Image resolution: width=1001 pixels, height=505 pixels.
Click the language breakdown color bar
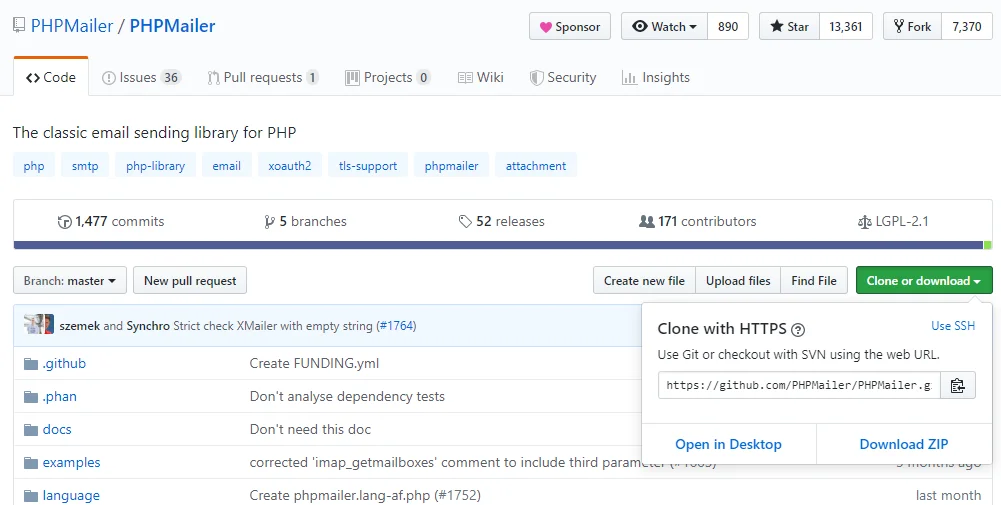pyautogui.click(x=502, y=245)
